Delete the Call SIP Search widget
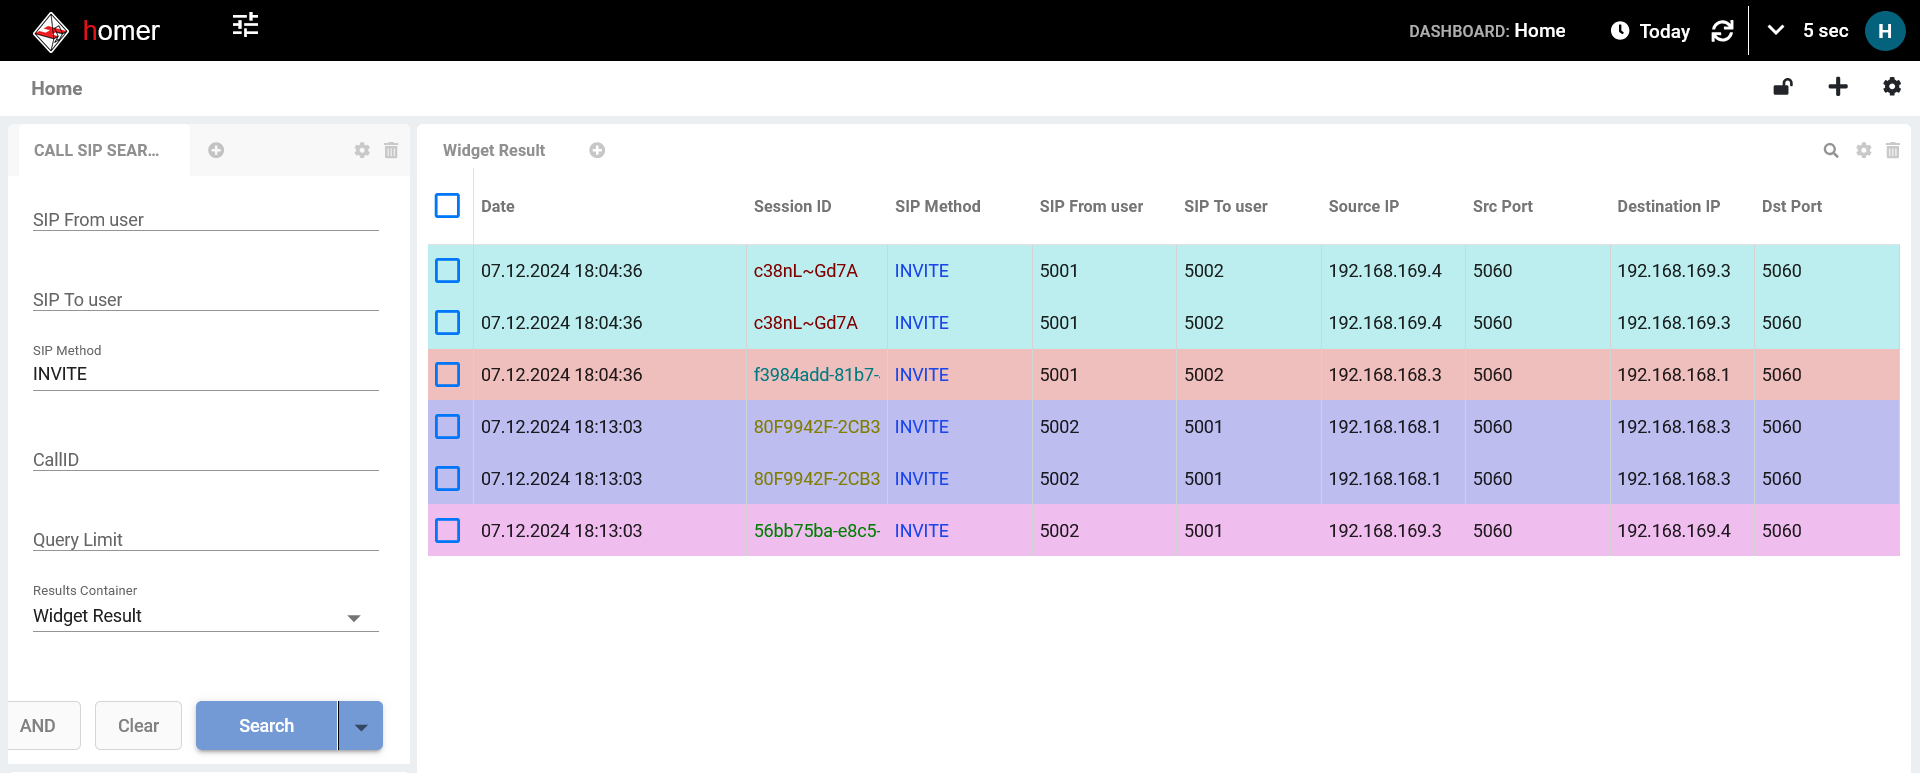The image size is (1924, 773). tap(391, 150)
